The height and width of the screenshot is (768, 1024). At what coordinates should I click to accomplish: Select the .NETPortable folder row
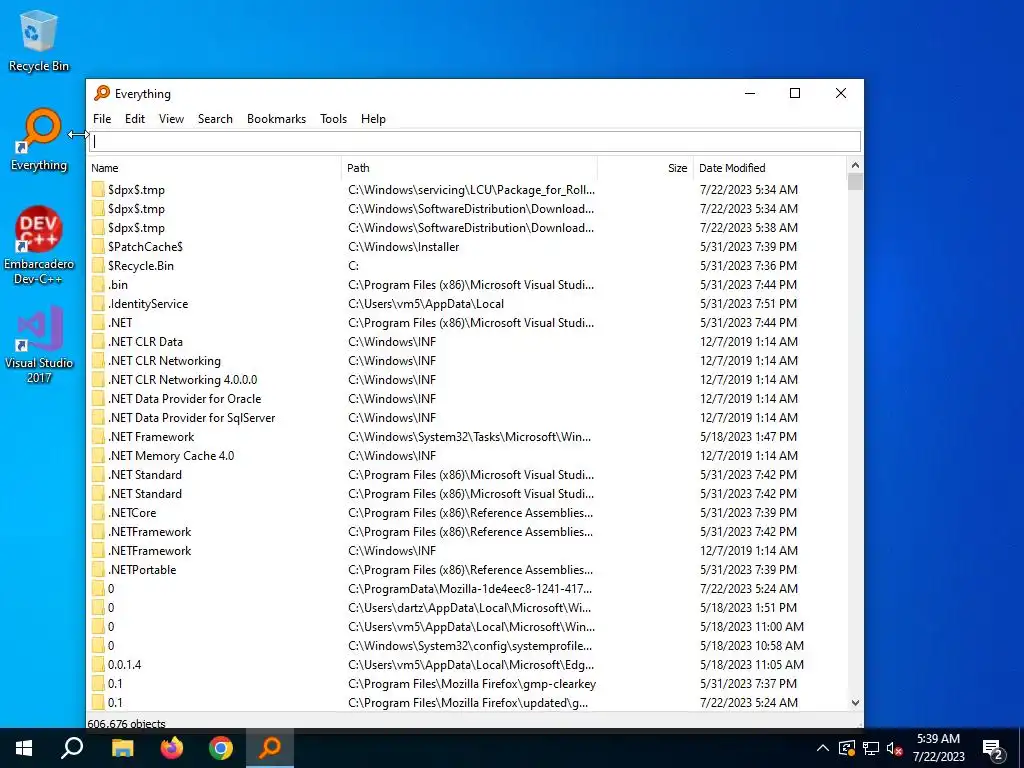point(467,569)
